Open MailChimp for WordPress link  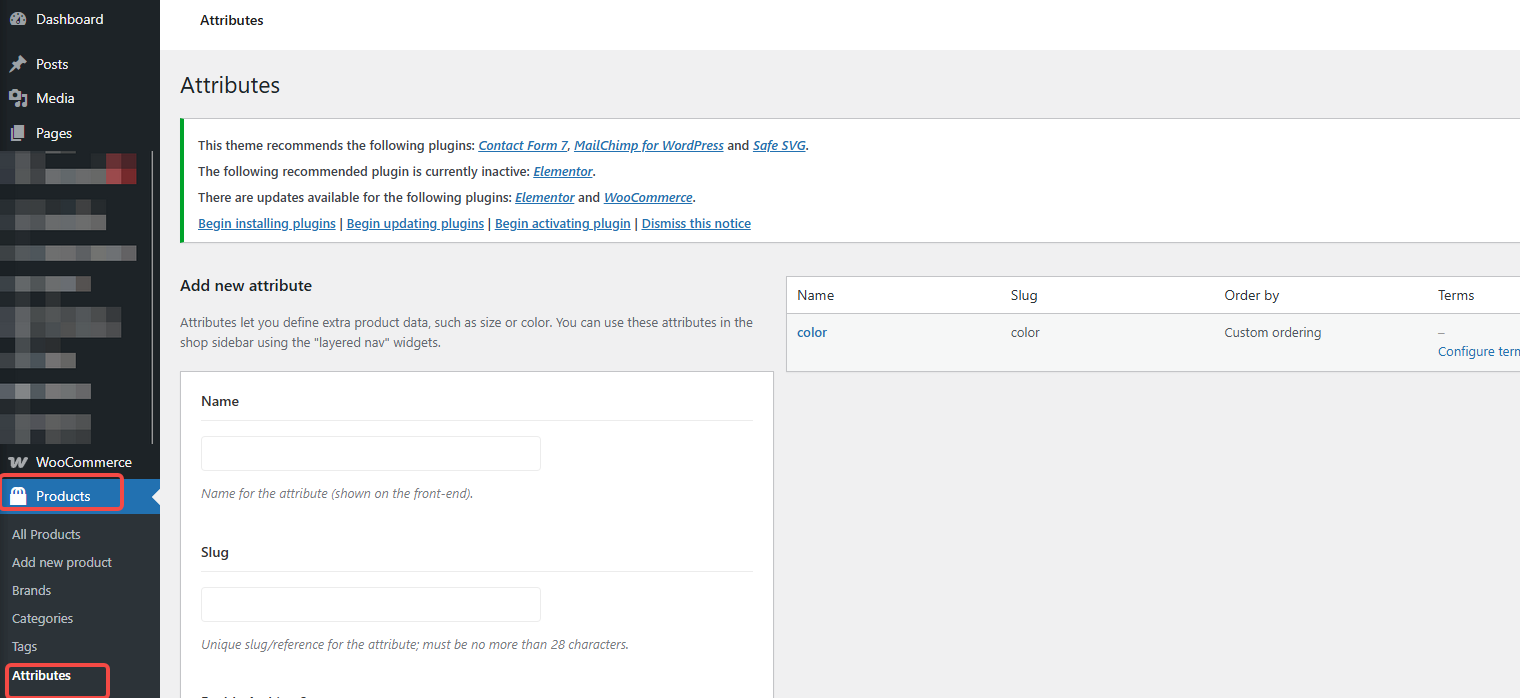coord(648,145)
